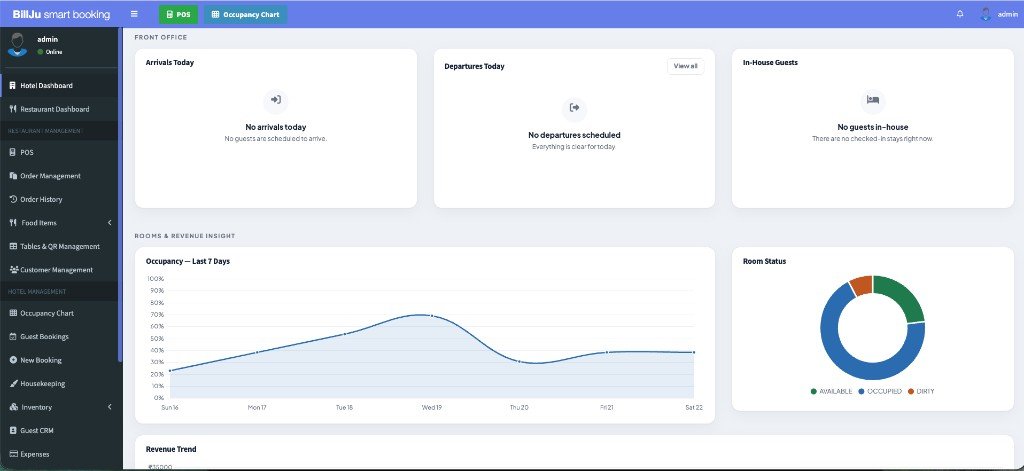Click the Tables & QR Management grid icon
1024x471 pixels.
12,246
